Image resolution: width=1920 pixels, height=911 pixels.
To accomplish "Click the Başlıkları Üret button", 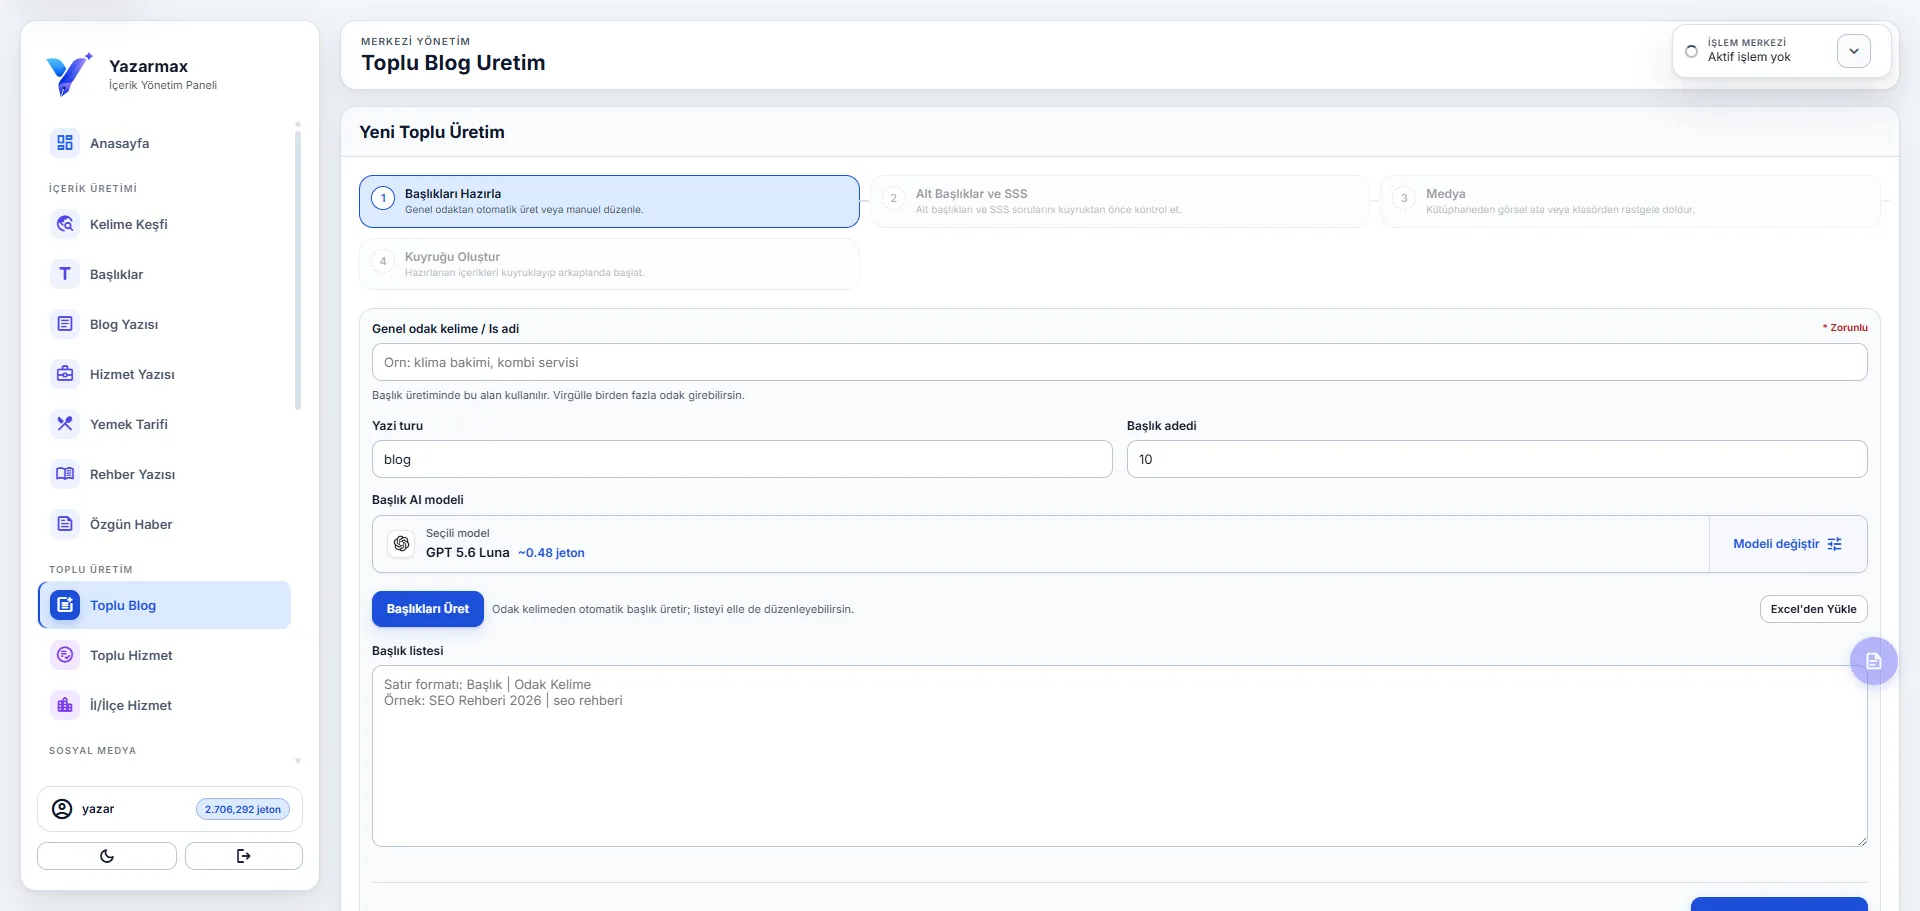I will [x=428, y=609].
